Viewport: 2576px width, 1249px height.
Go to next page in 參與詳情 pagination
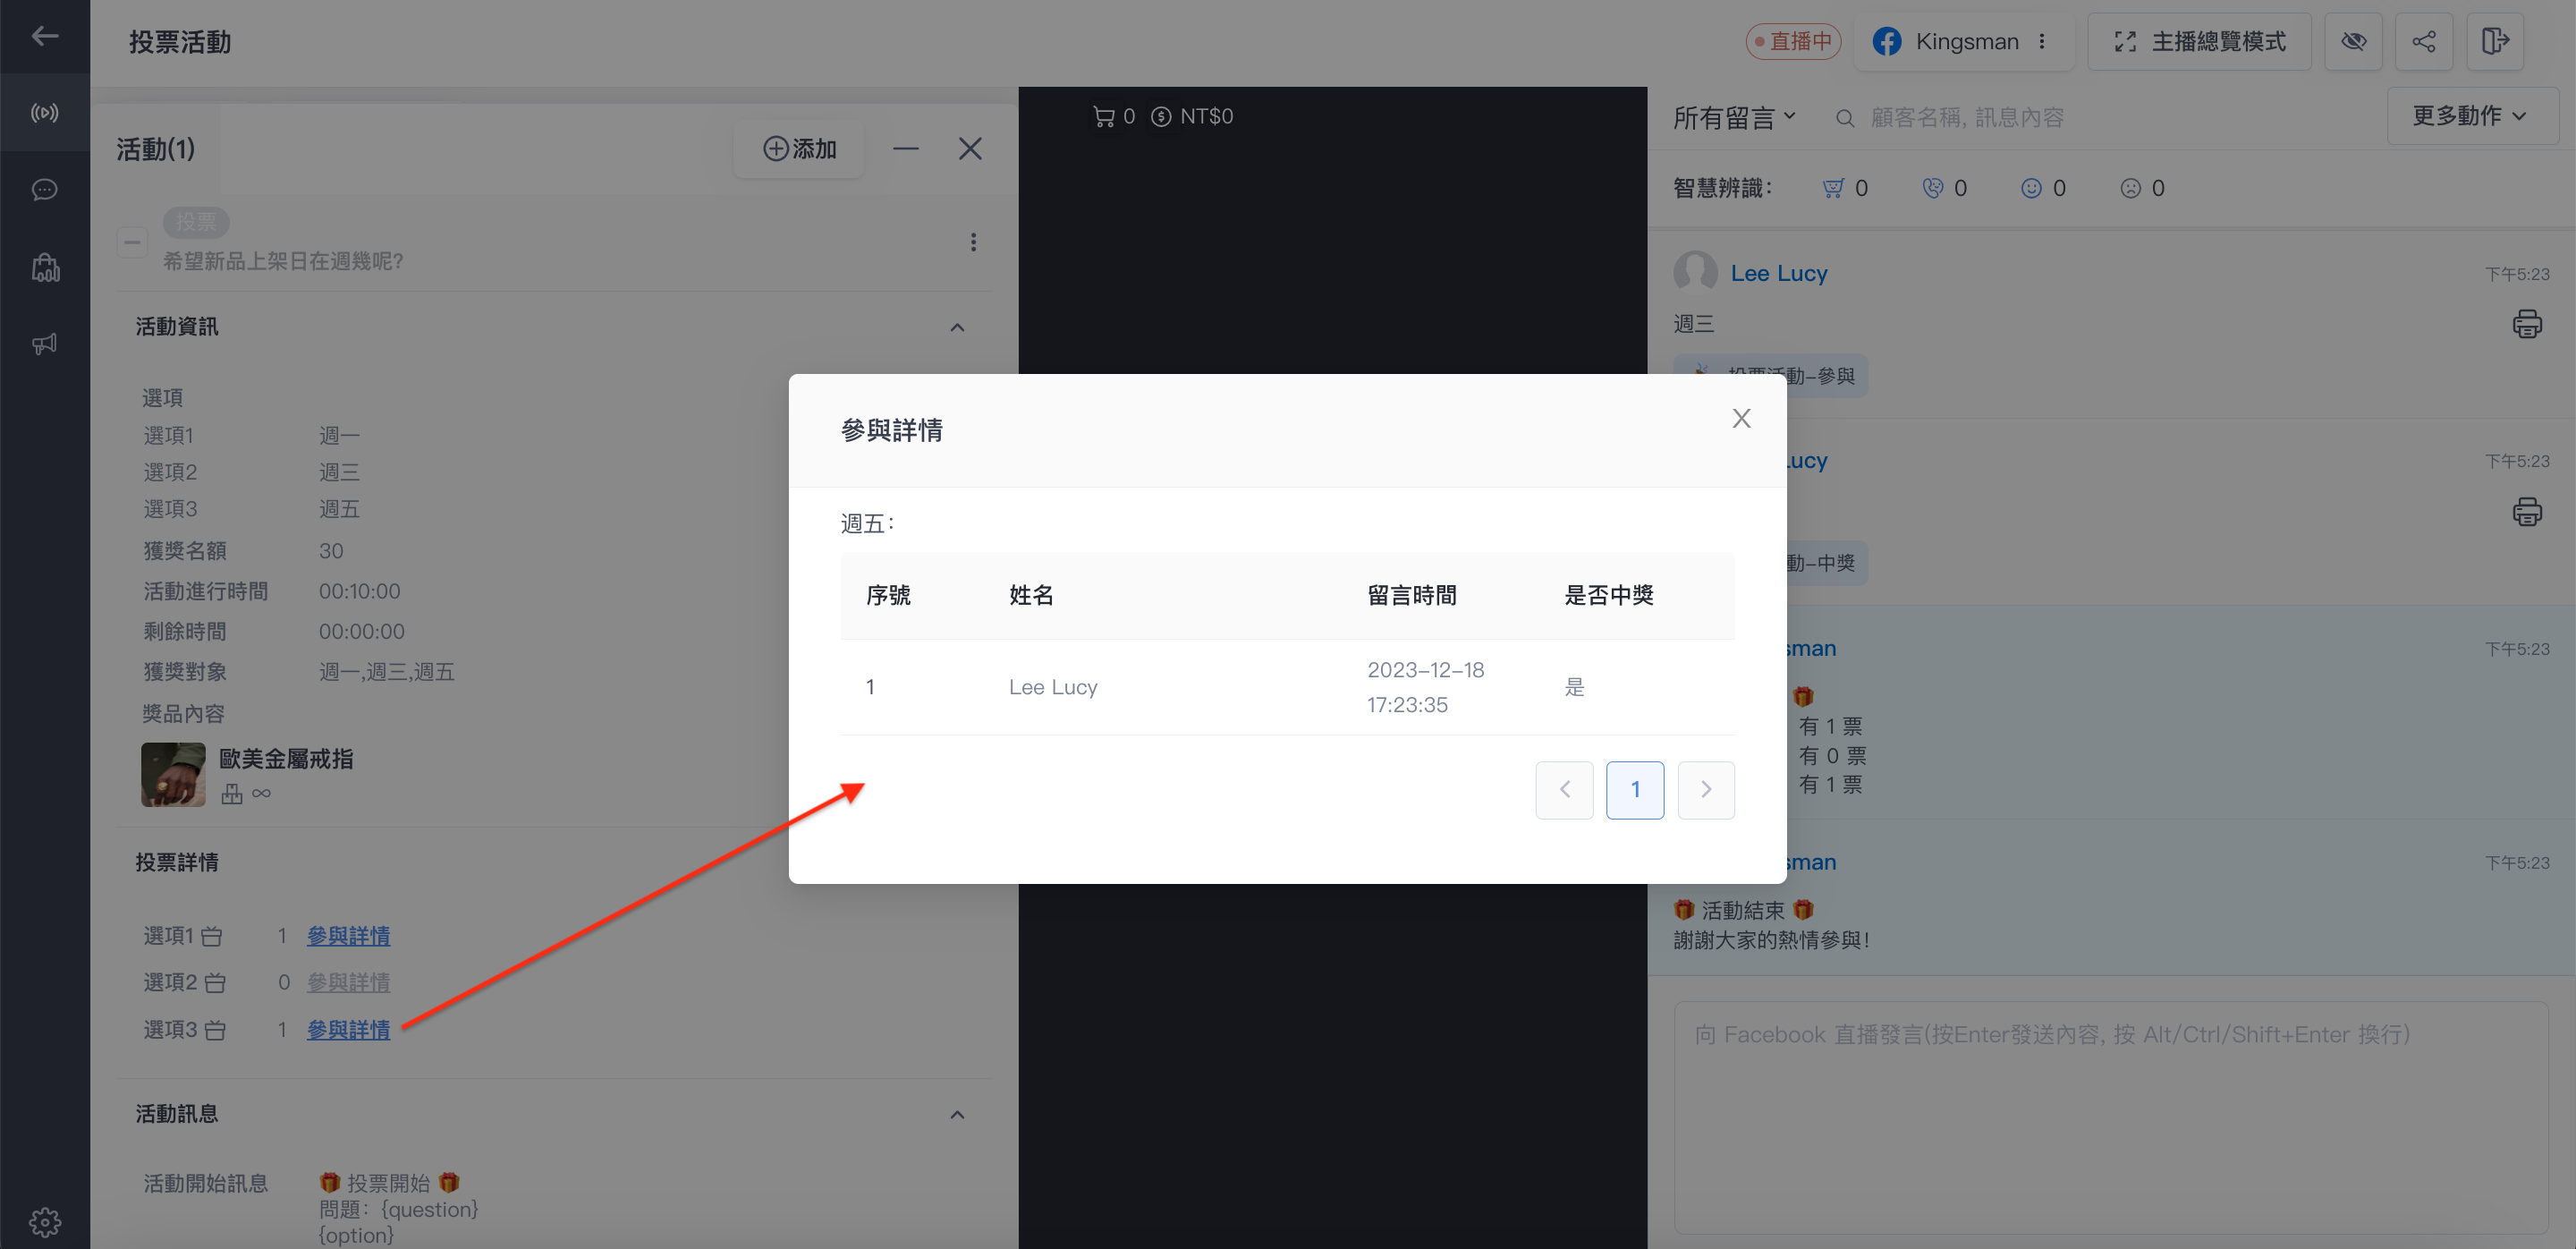[1706, 790]
